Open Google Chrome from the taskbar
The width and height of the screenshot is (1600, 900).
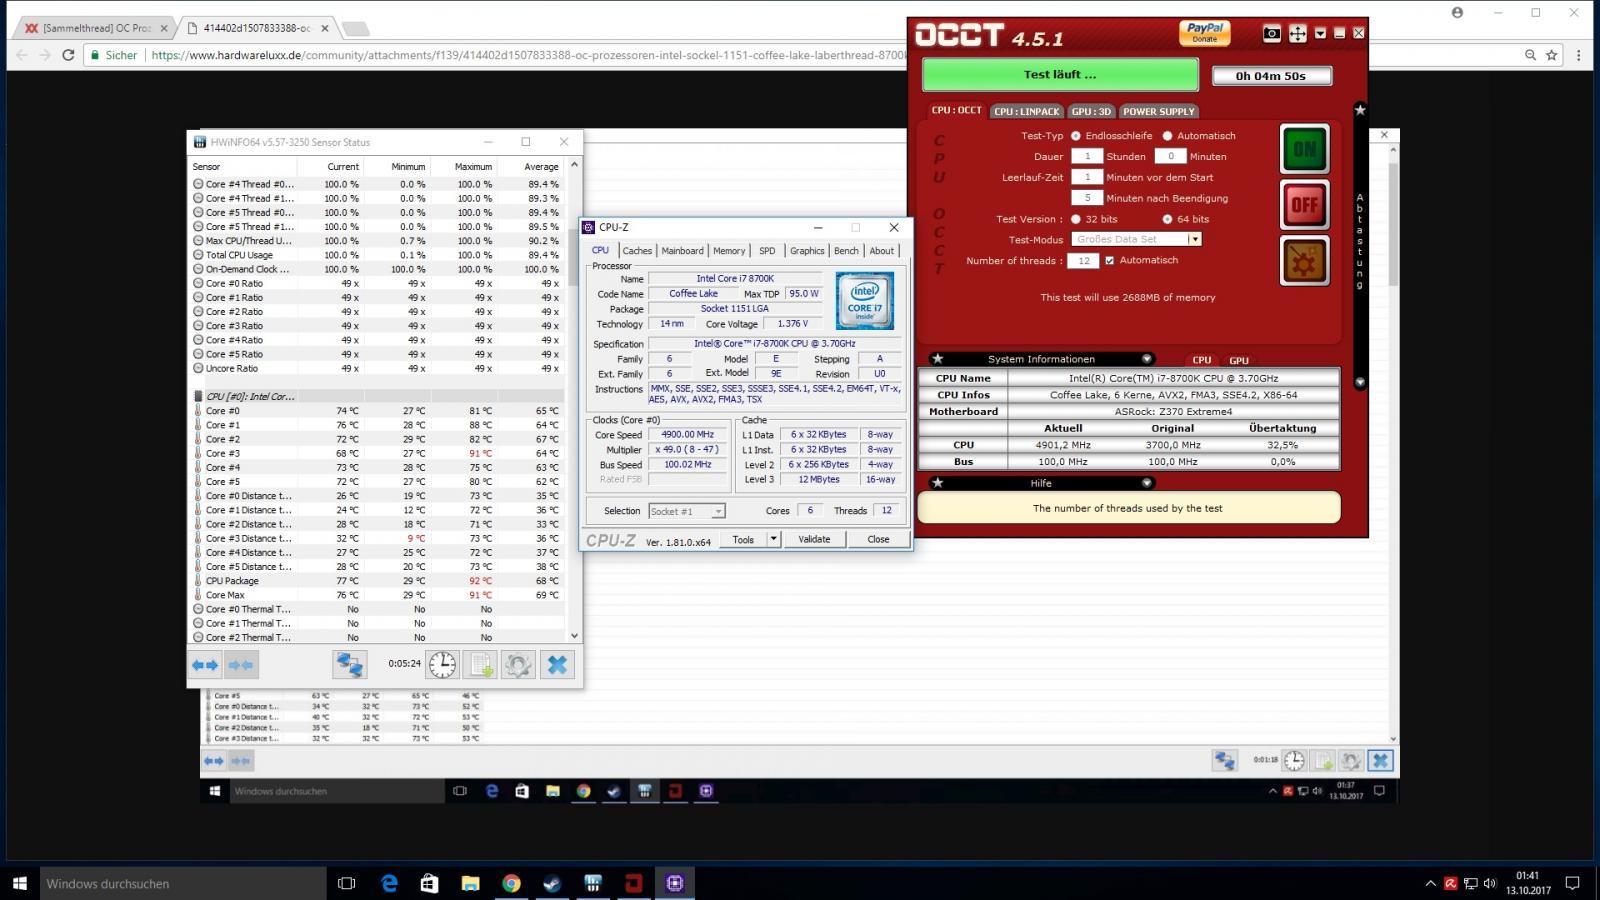pos(511,883)
